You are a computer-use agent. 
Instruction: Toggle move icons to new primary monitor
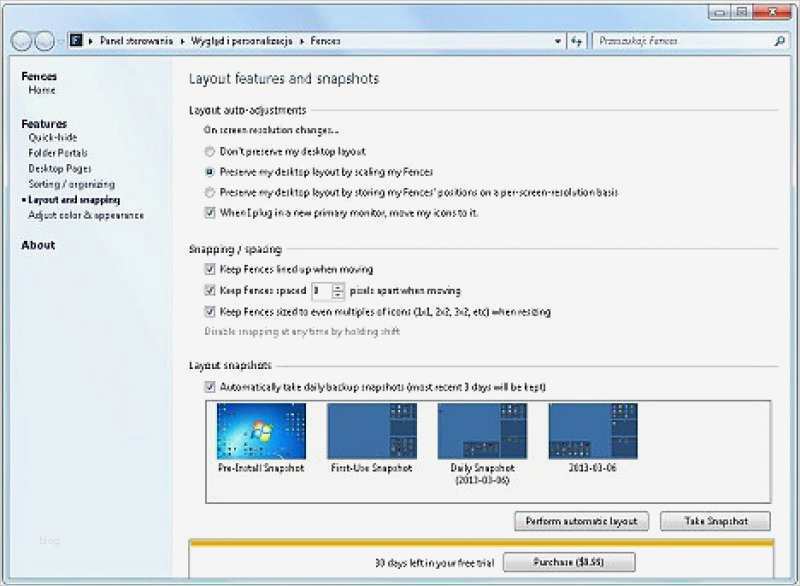click(210, 212)
